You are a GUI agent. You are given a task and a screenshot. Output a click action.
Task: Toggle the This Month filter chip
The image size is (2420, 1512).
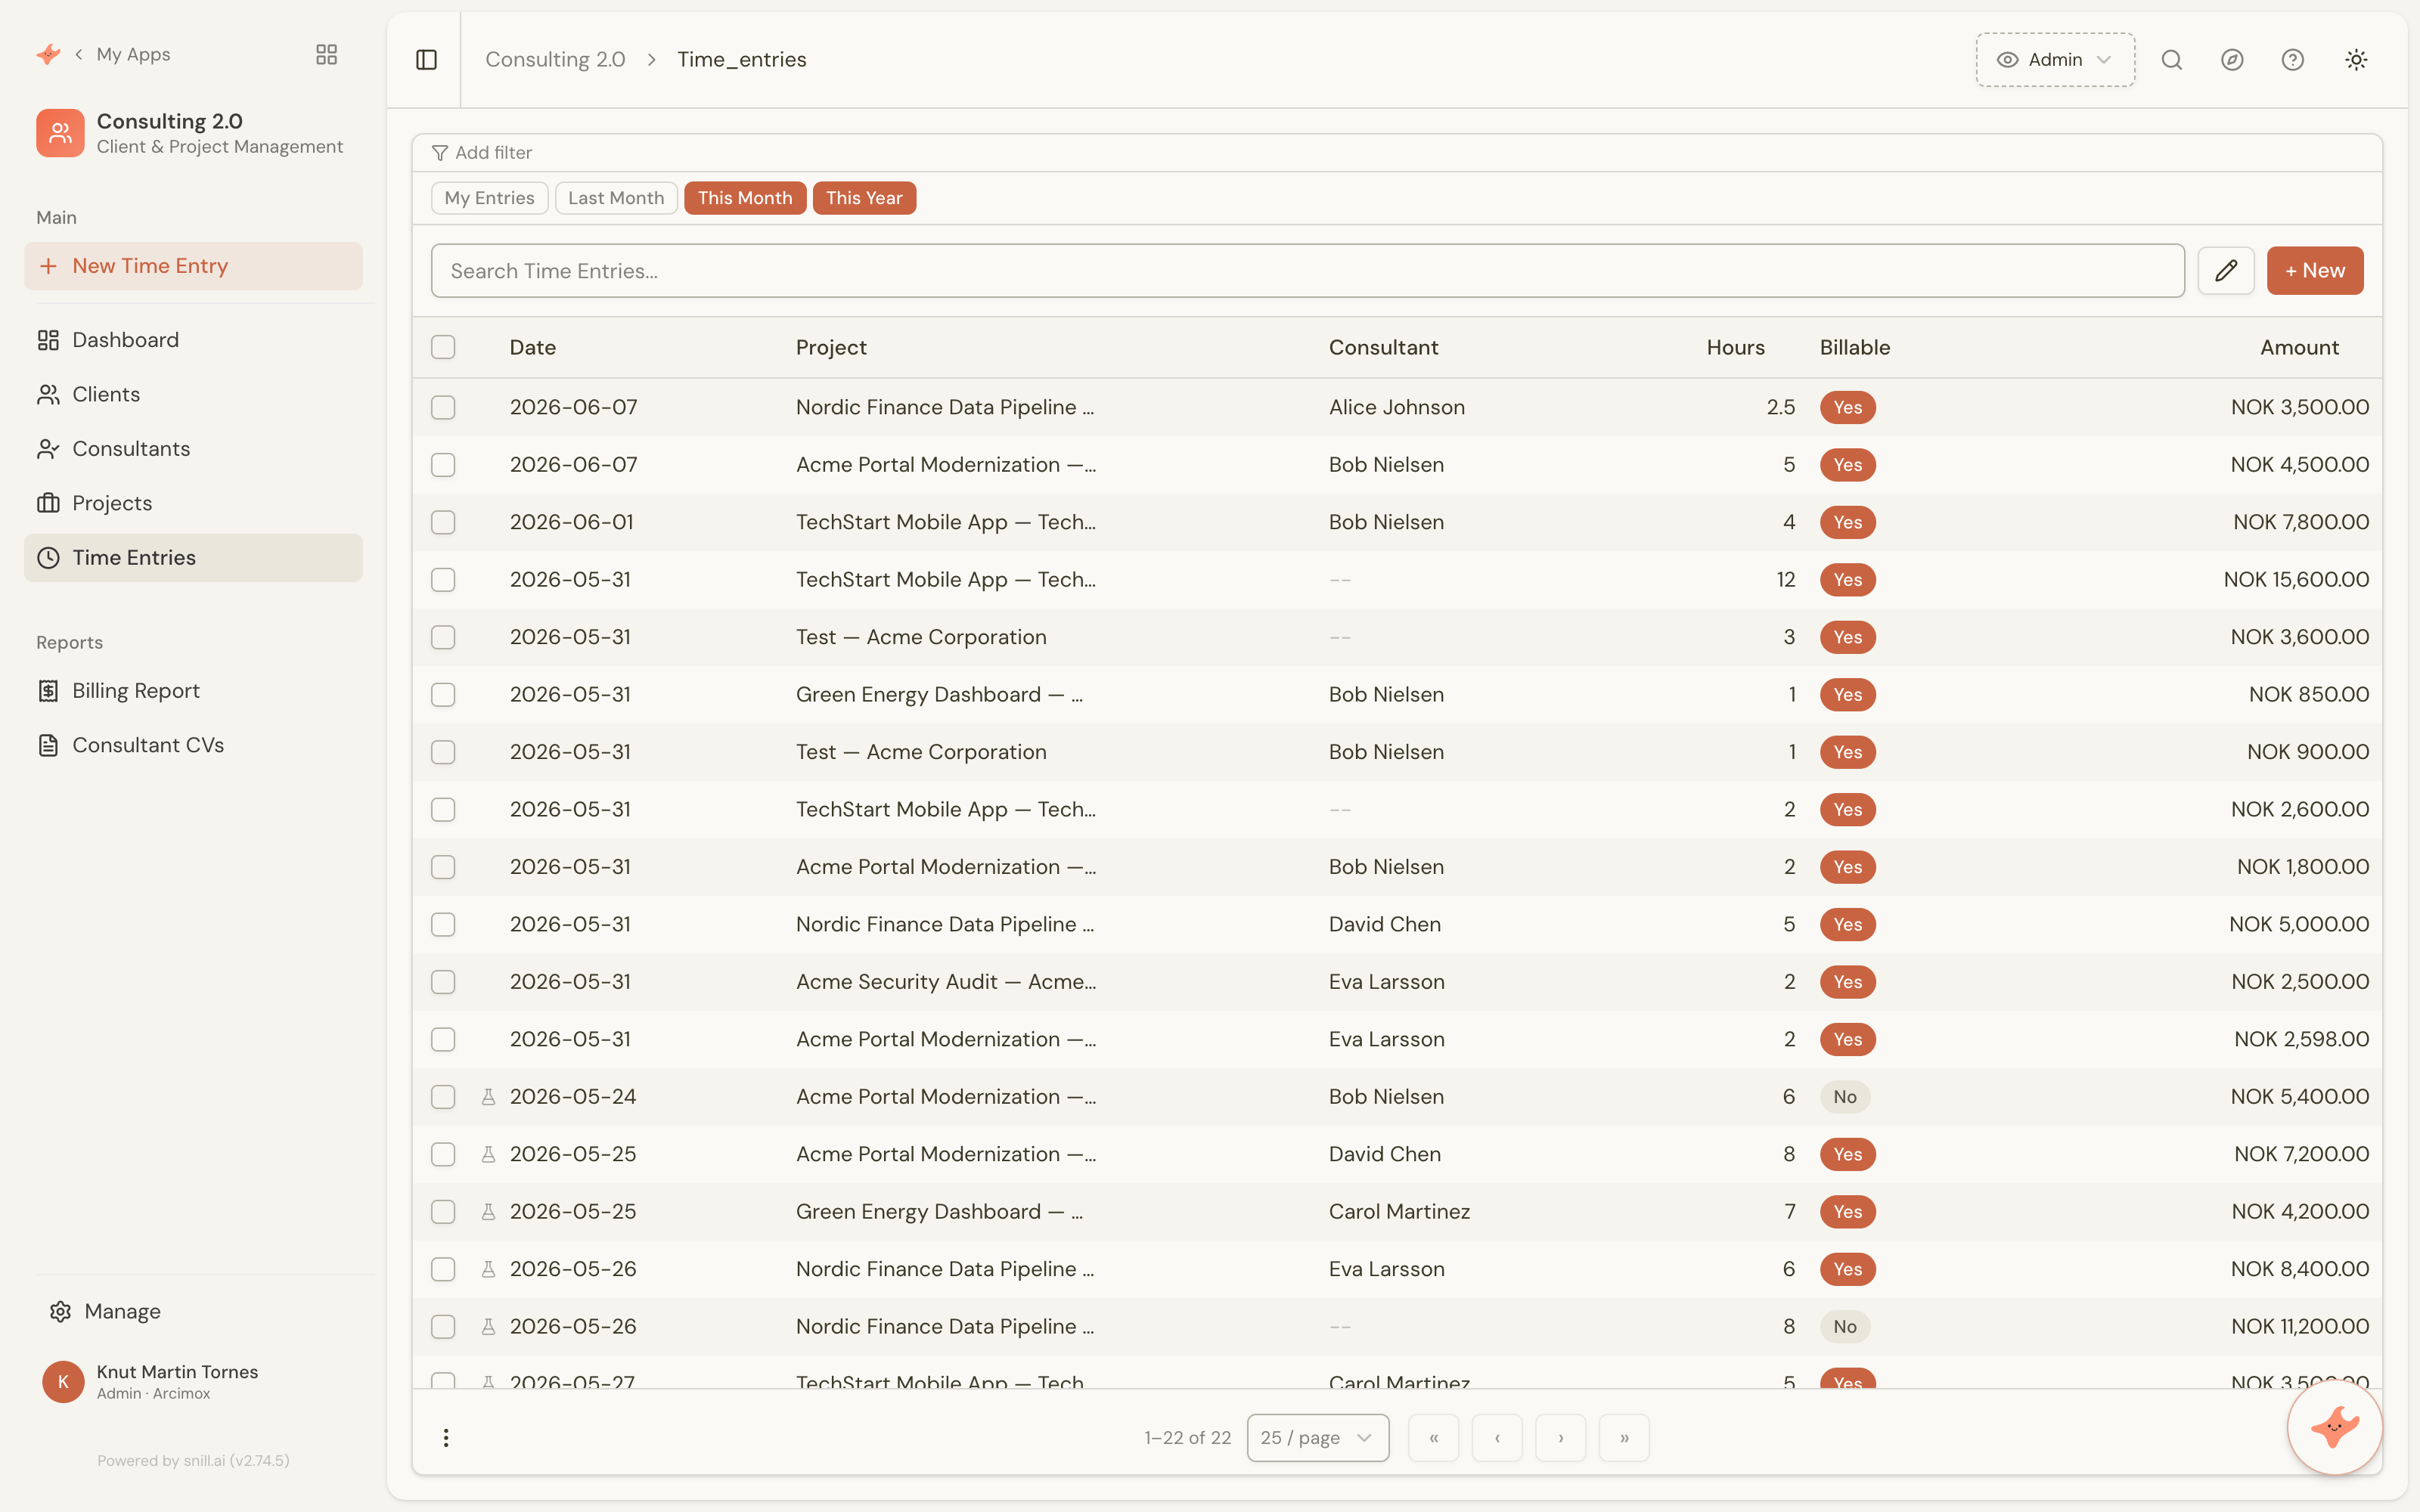[x=745, y=198]
